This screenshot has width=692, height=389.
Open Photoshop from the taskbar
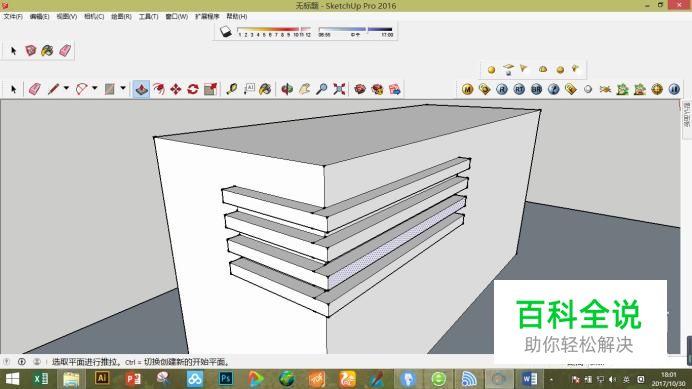click(x=226, y=378)
